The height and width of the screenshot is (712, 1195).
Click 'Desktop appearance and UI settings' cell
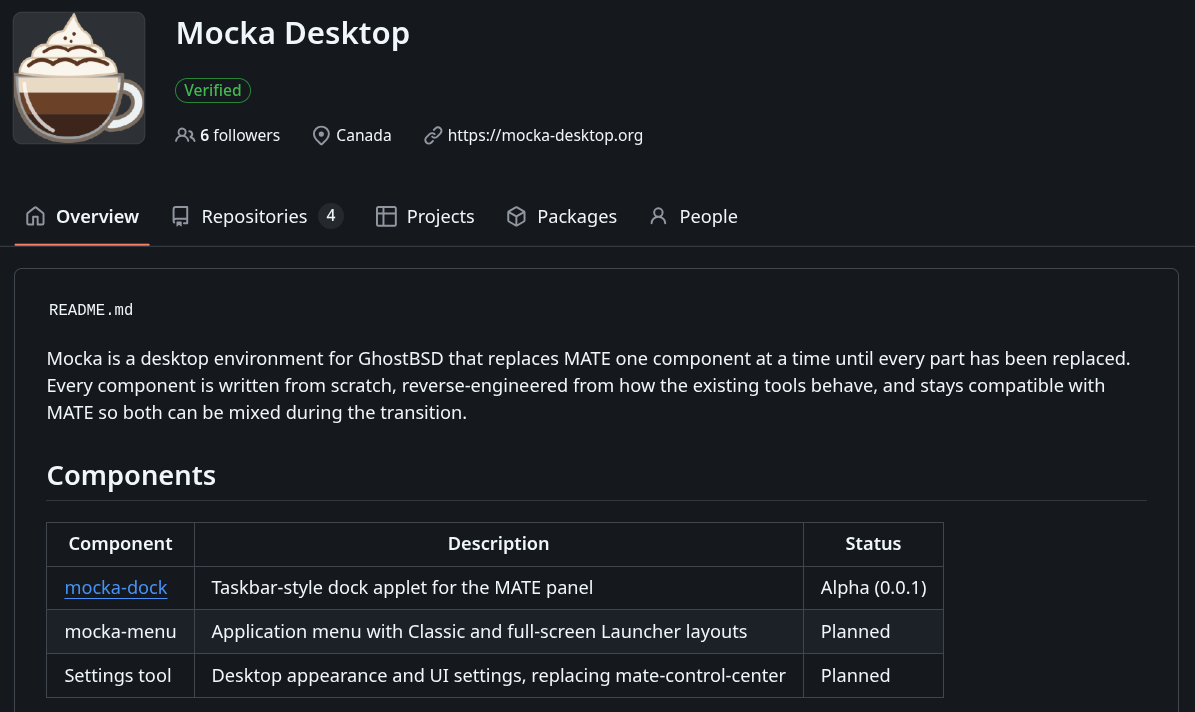point(498,675)
